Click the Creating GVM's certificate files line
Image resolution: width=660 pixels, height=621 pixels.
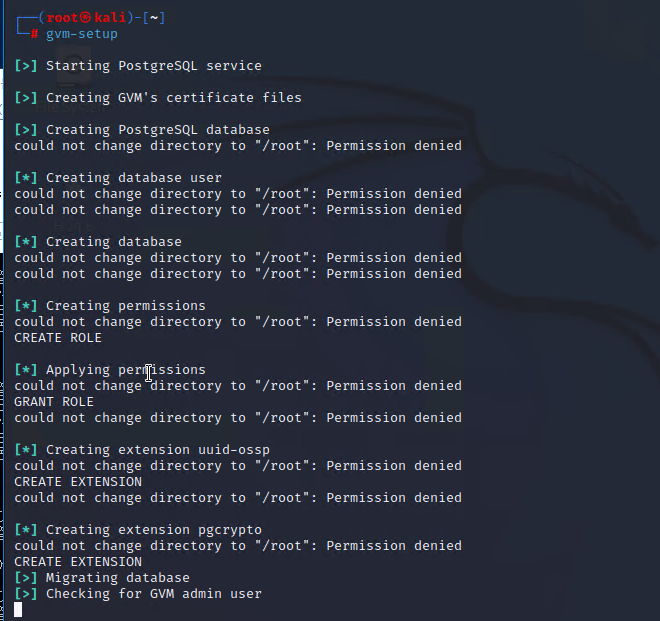(173, 98)
